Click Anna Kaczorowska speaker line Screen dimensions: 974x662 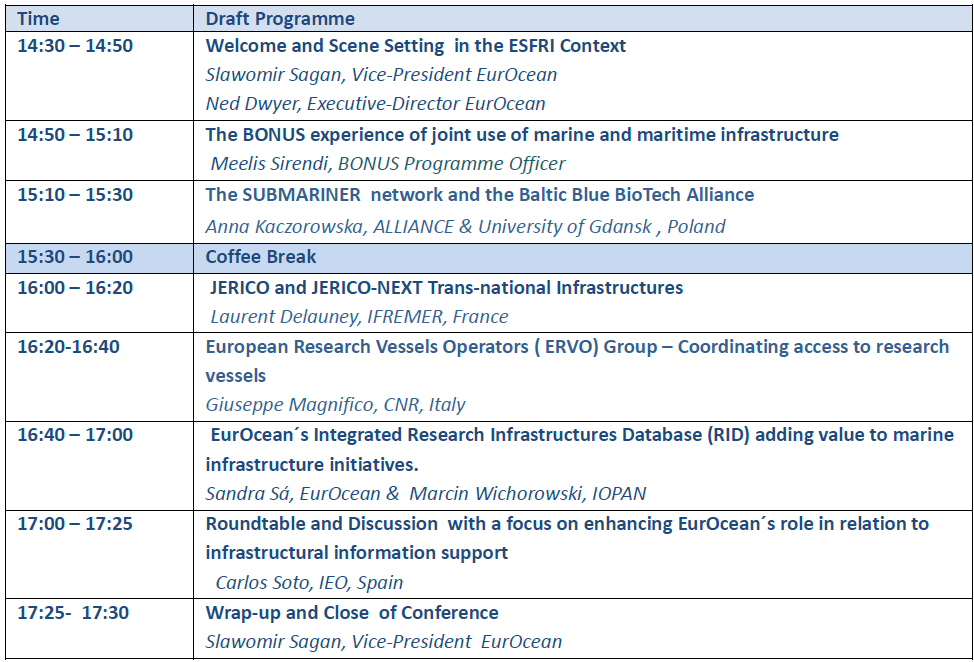click(465, 227)
